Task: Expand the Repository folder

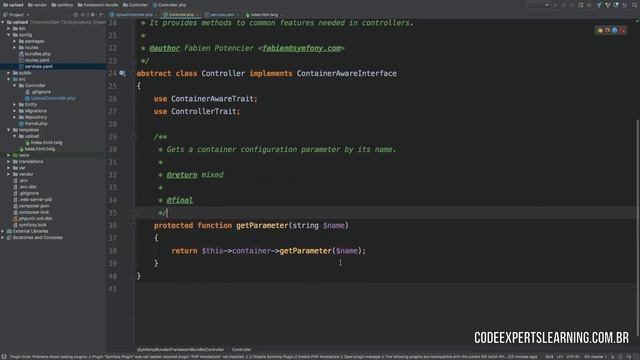Action: coord(15,117)
